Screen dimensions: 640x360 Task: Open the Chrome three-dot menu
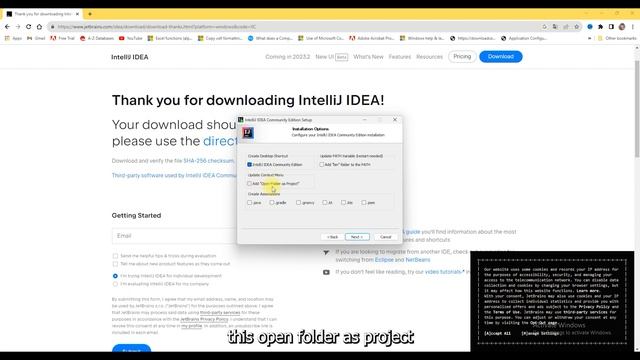(633, 27)
